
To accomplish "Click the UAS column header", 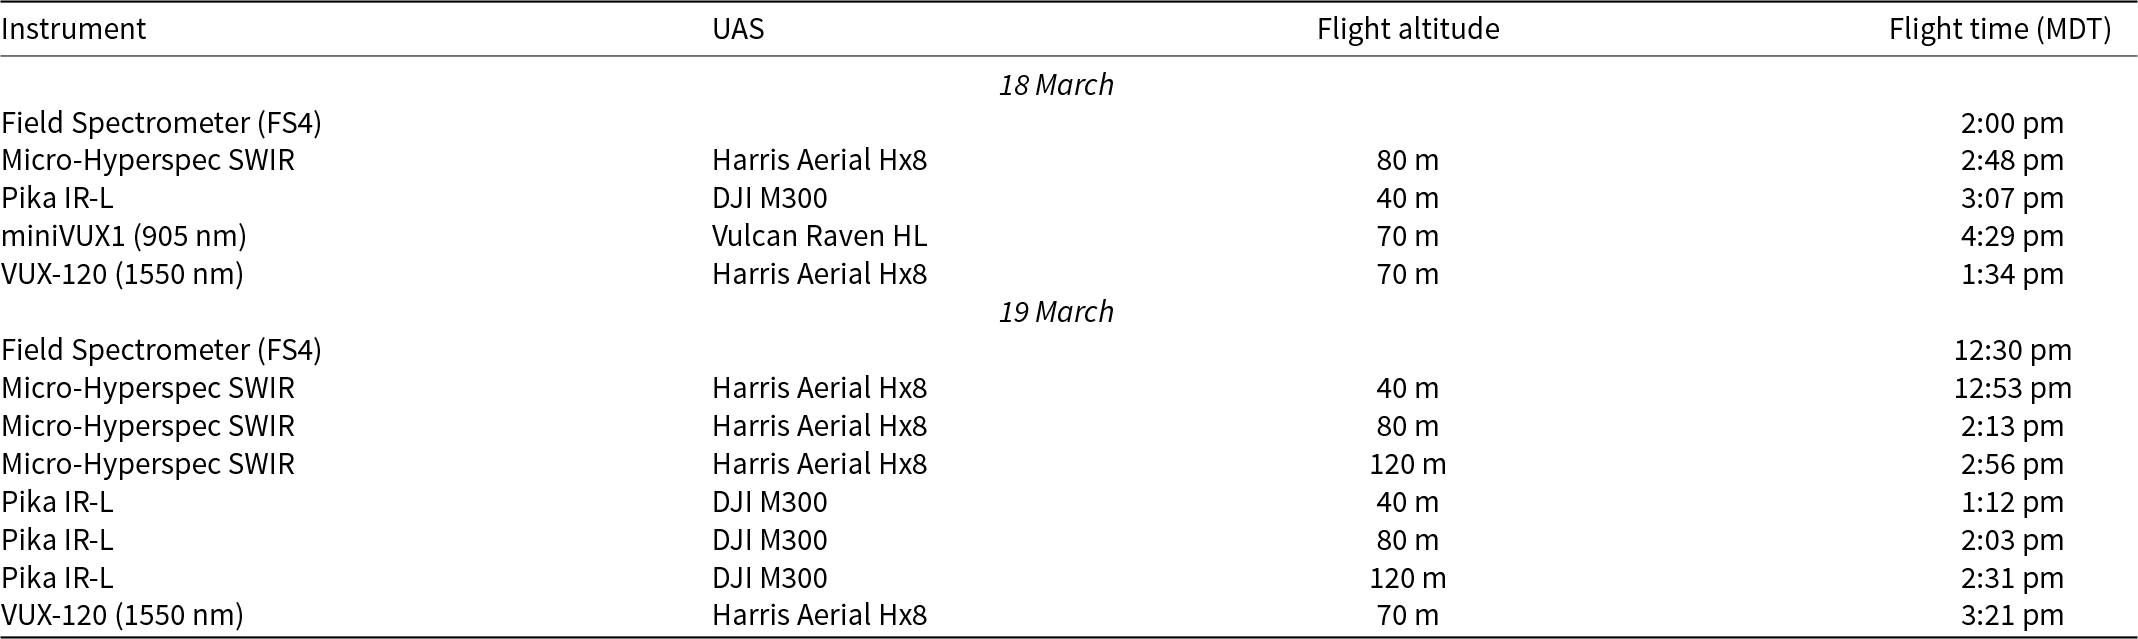I will 738,29.
